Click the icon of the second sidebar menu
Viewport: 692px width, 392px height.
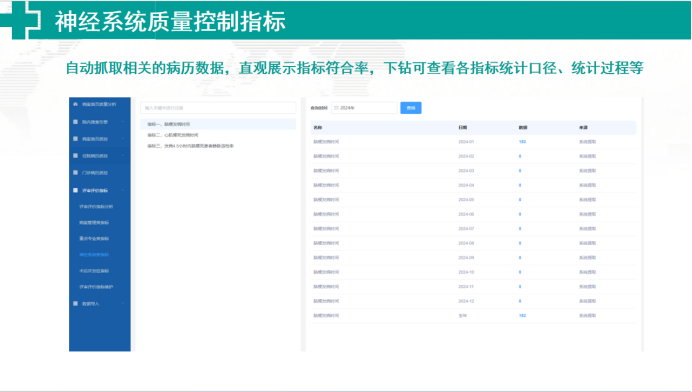pyautogui.click(x=75, y=121)
